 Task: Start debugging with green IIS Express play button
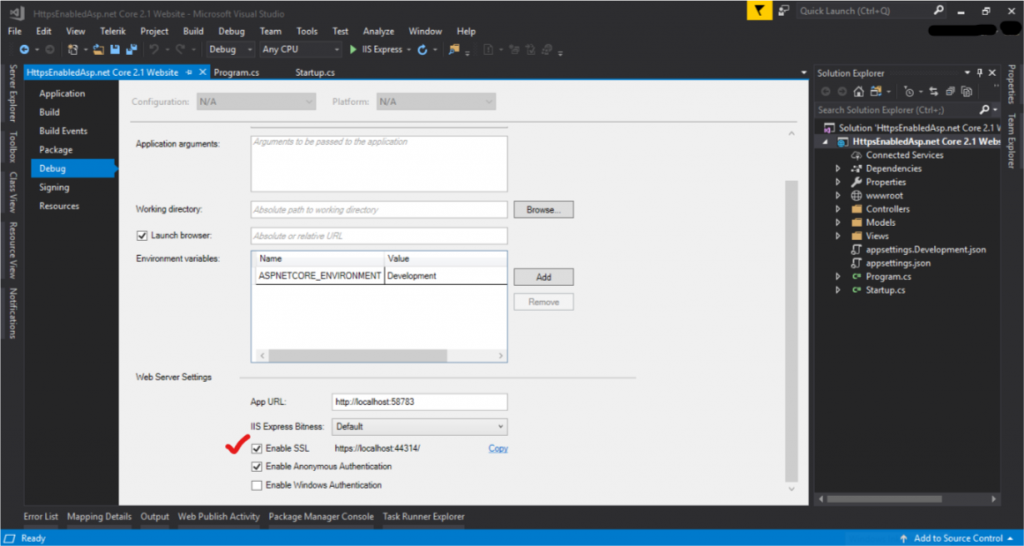coord(353,50)
